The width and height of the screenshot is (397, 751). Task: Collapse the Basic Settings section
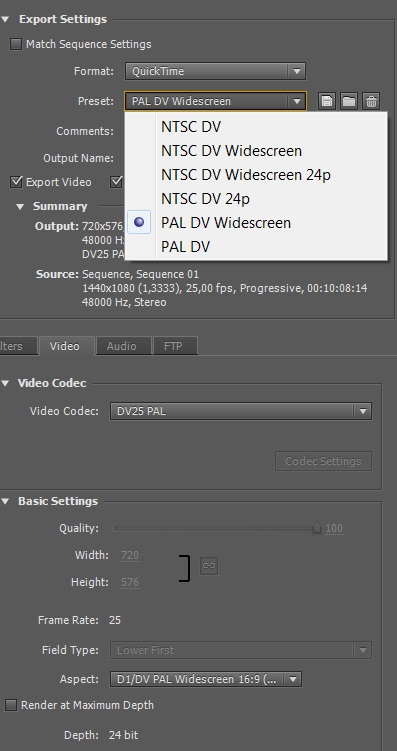click(5, 501)
